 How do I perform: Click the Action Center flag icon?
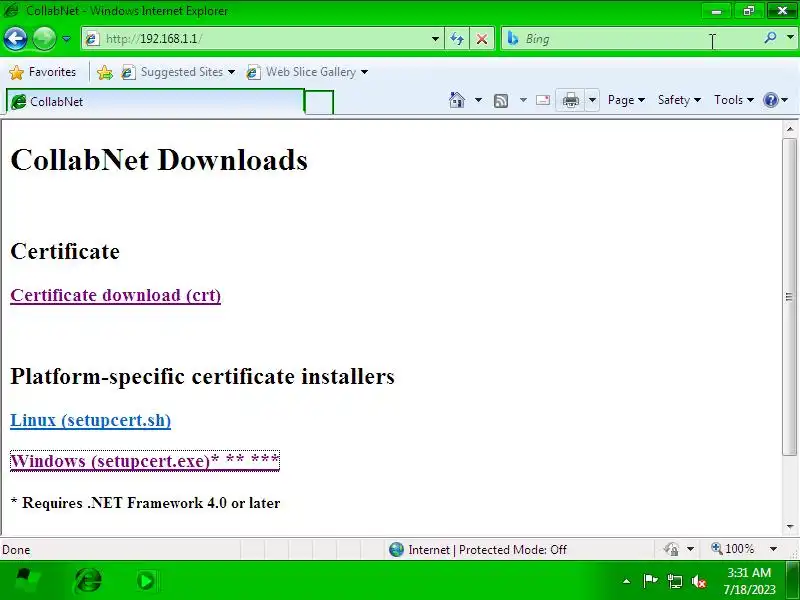point(651,581)
